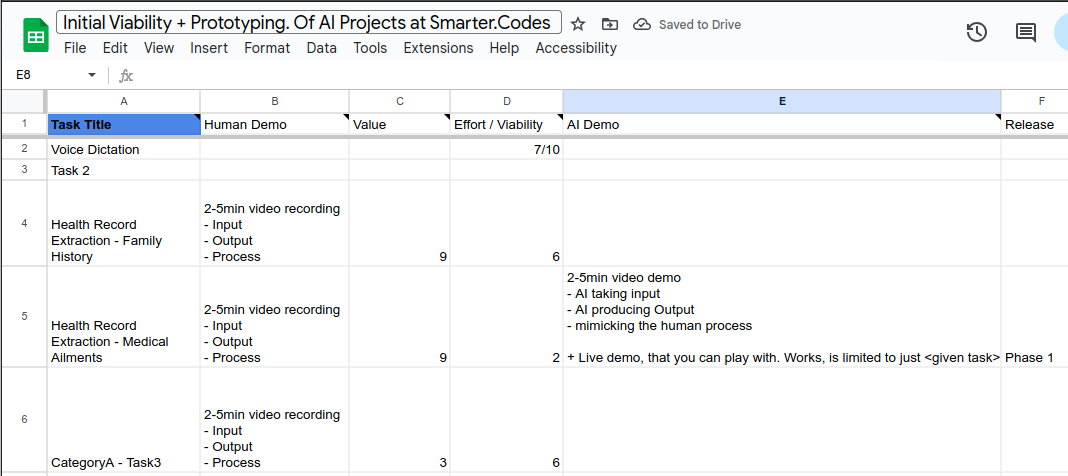Open the comments panel icon
The width and height of the screenshot is (1068, 476).
click(x=1026, y=32)
